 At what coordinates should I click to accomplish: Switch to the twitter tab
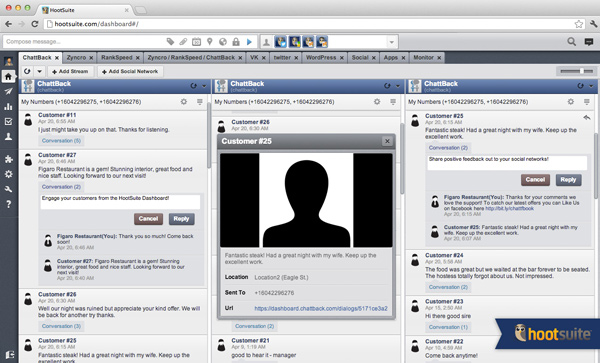(x=282, y=57)
